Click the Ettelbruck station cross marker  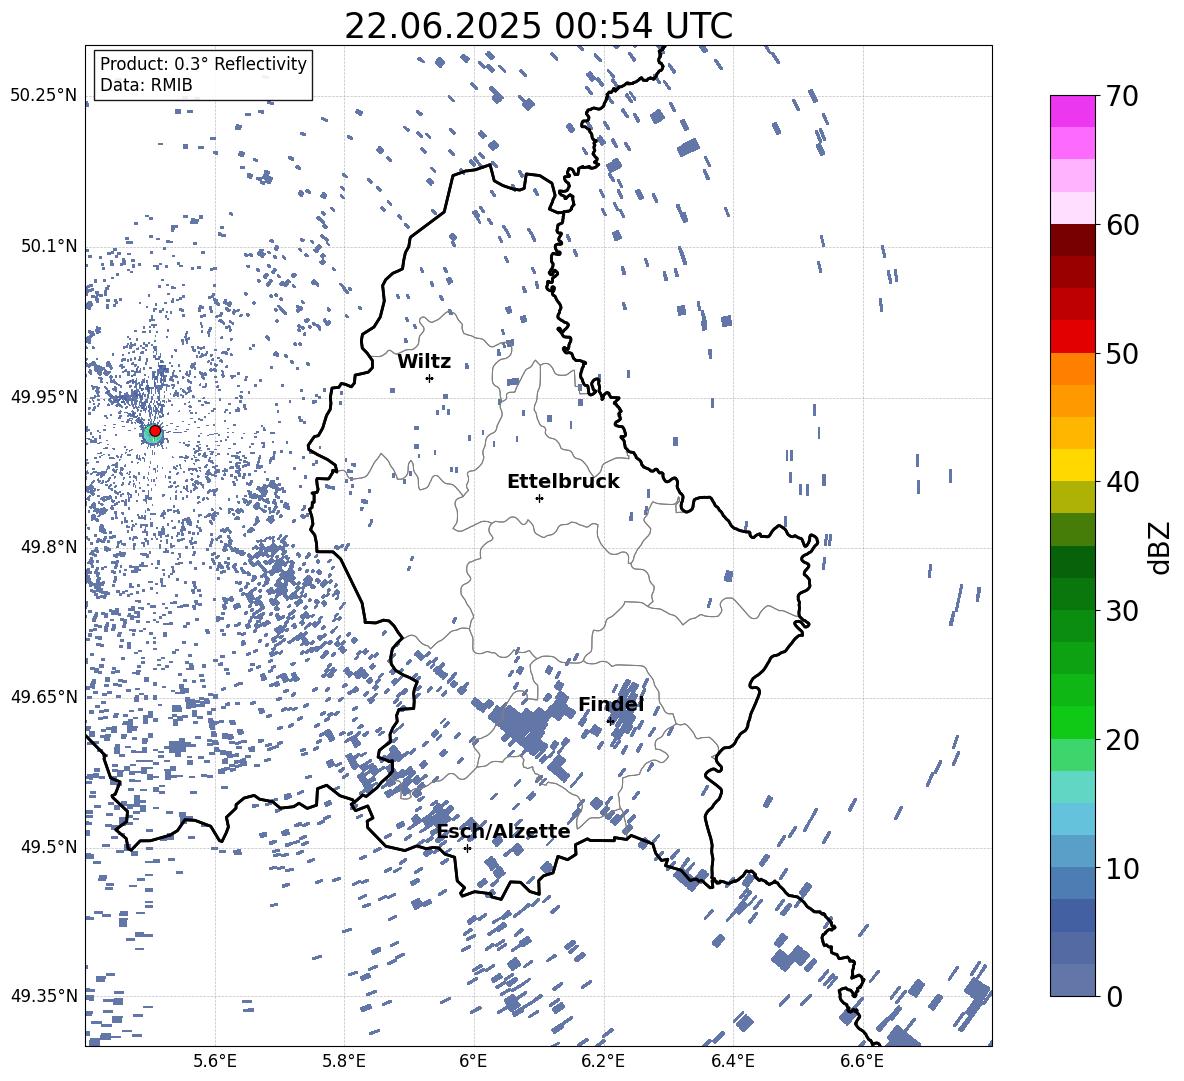pyautogui.click(x=539, y=498)
